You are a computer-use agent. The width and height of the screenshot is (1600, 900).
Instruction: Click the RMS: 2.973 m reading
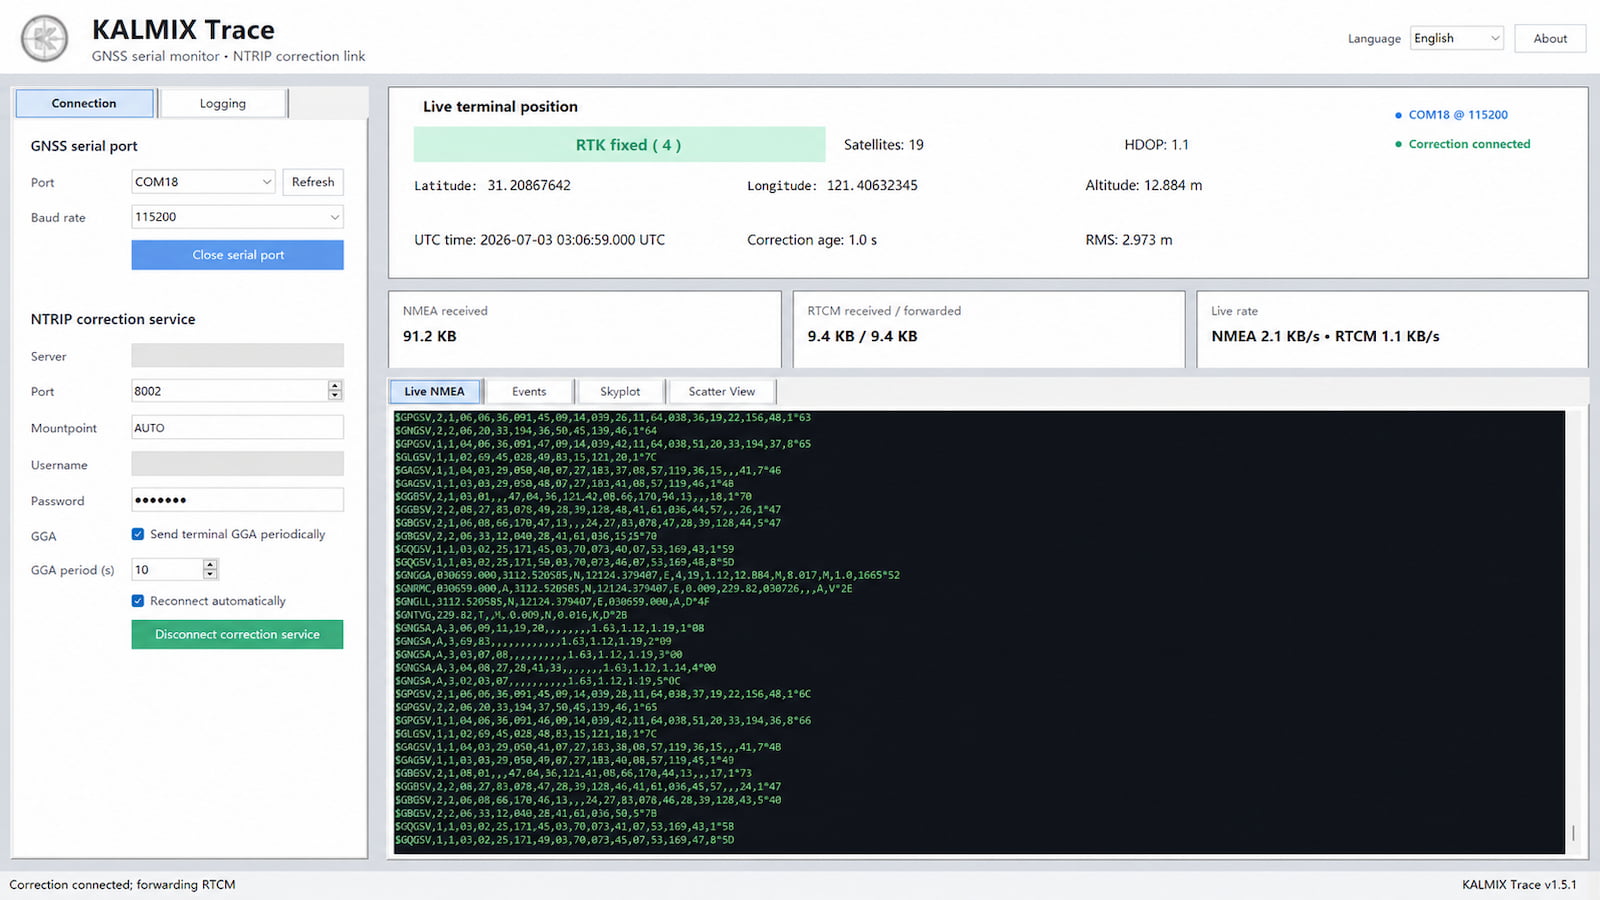1129,240
